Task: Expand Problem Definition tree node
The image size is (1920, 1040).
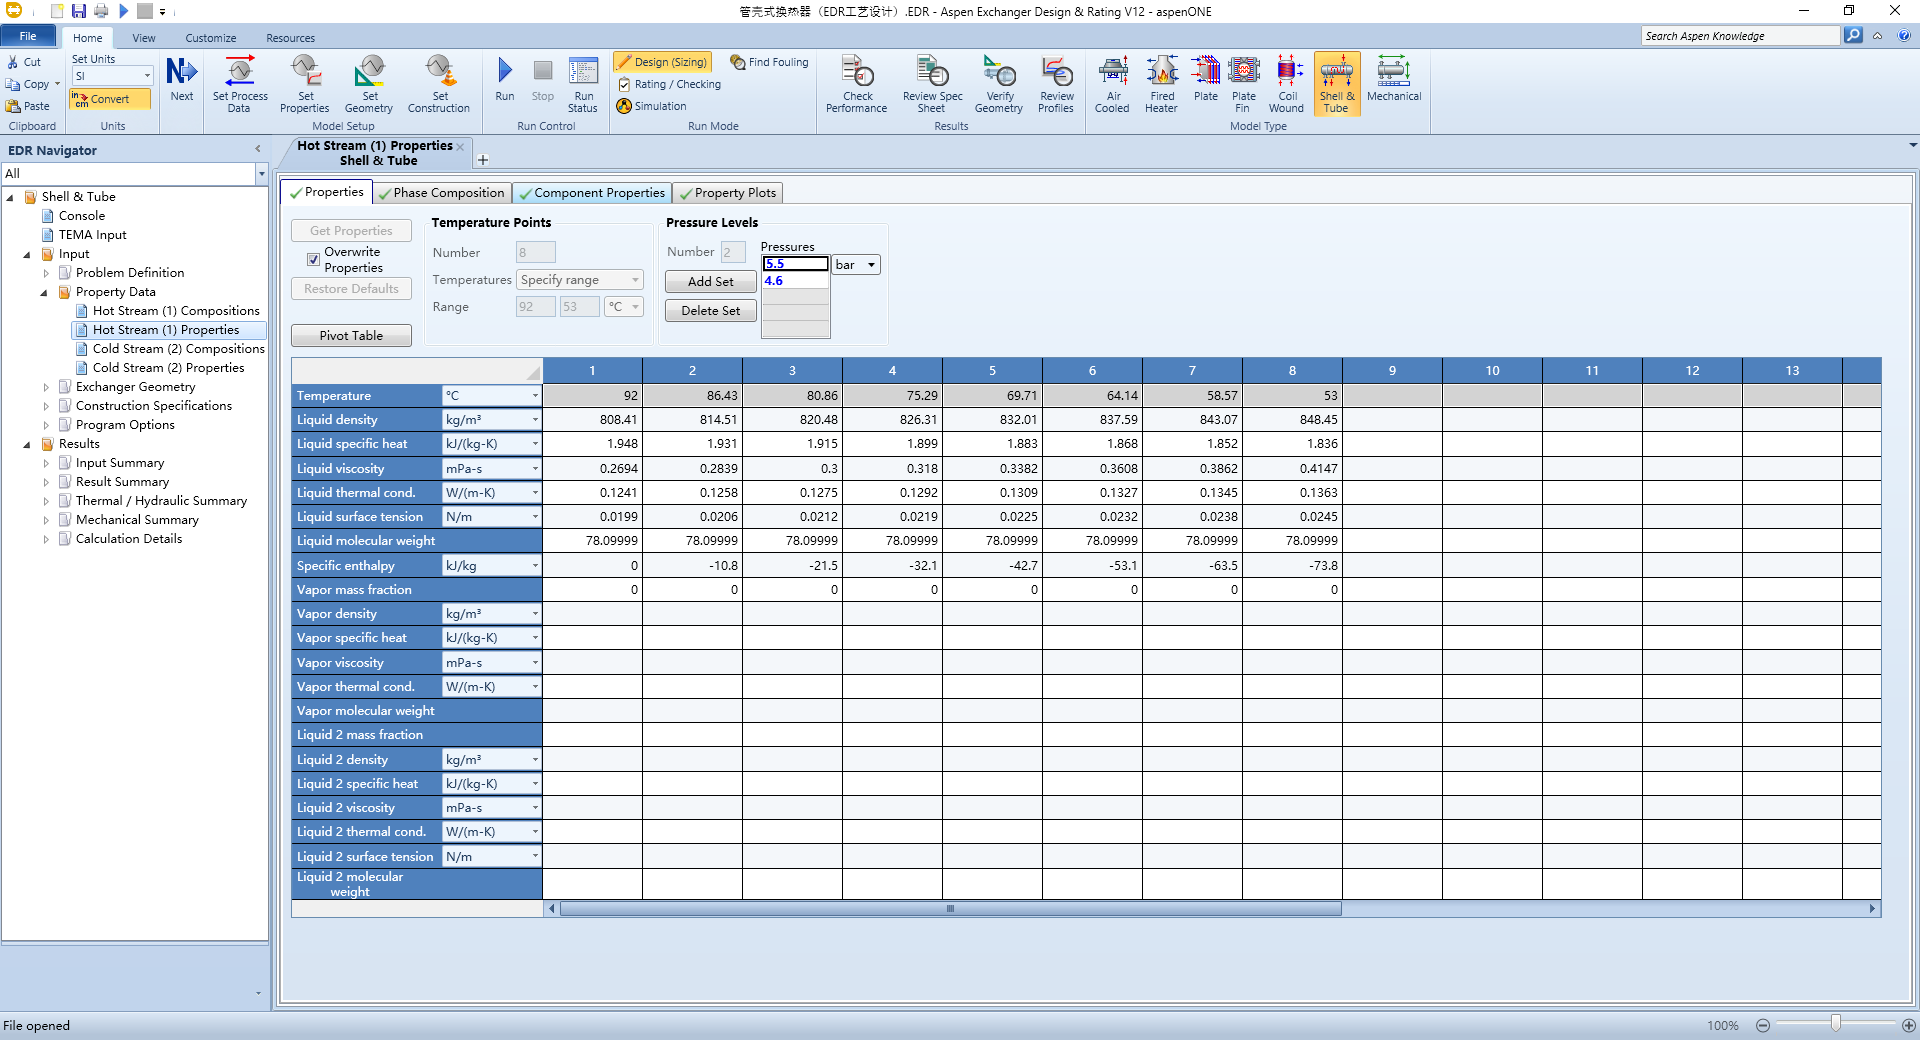Action: point(46,273)
